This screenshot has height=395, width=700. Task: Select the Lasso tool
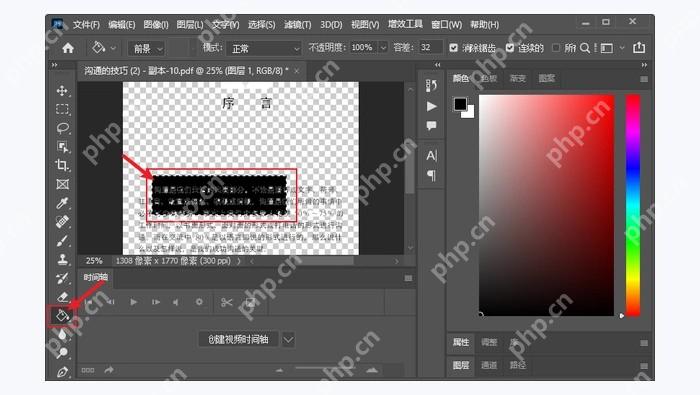(x=62, y=128)
